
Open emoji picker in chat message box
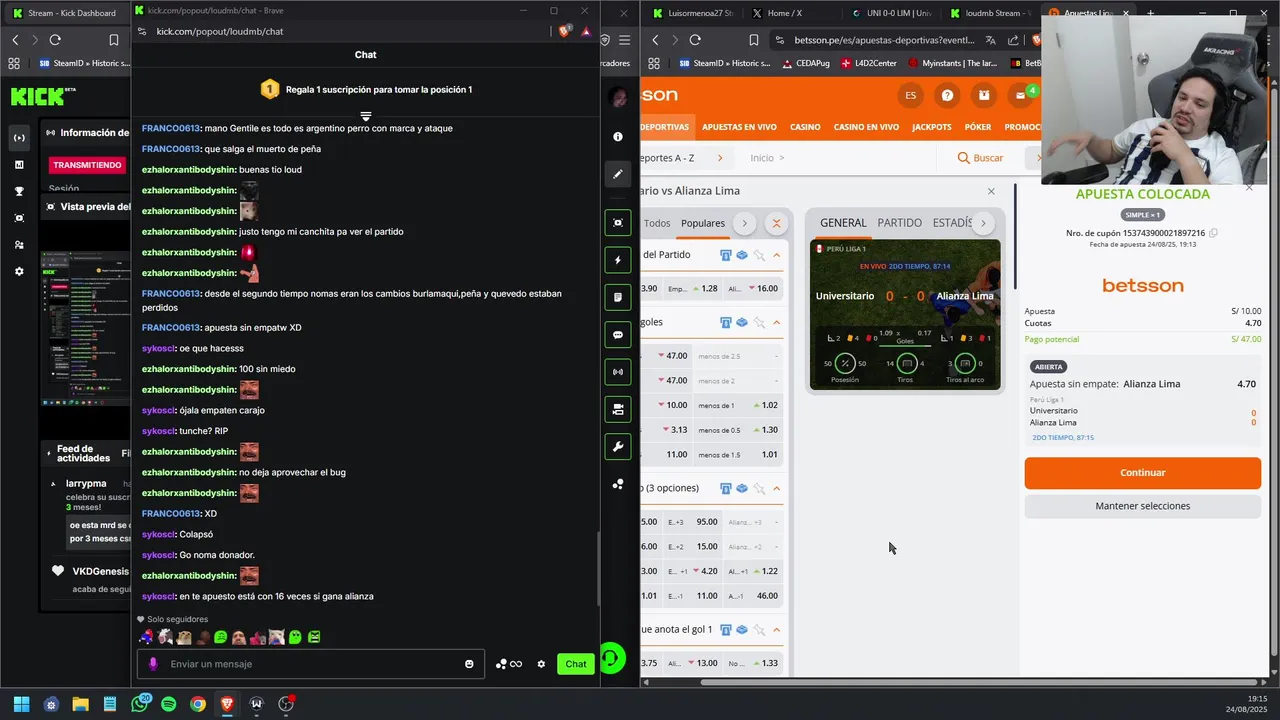(469, 664)
